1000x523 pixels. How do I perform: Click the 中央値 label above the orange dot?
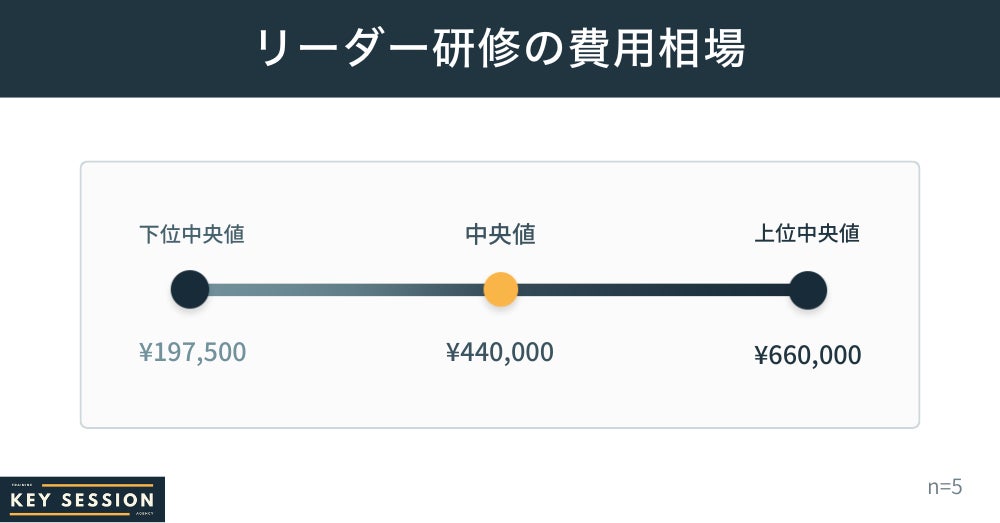(x=500, y=234)
